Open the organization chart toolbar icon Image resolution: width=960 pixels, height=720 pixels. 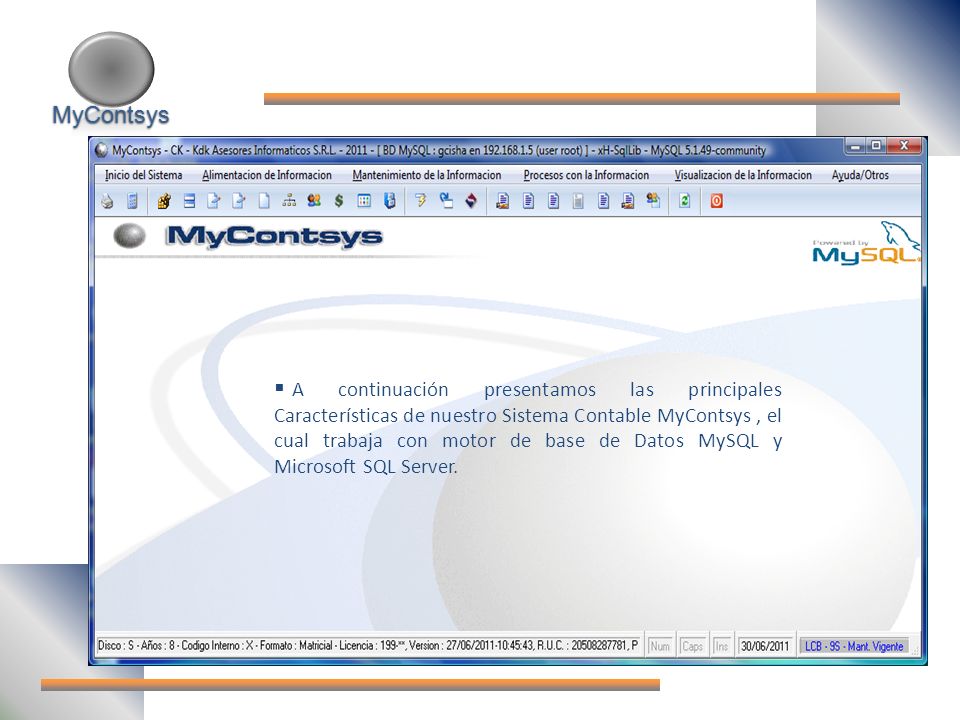click(289, 200)
